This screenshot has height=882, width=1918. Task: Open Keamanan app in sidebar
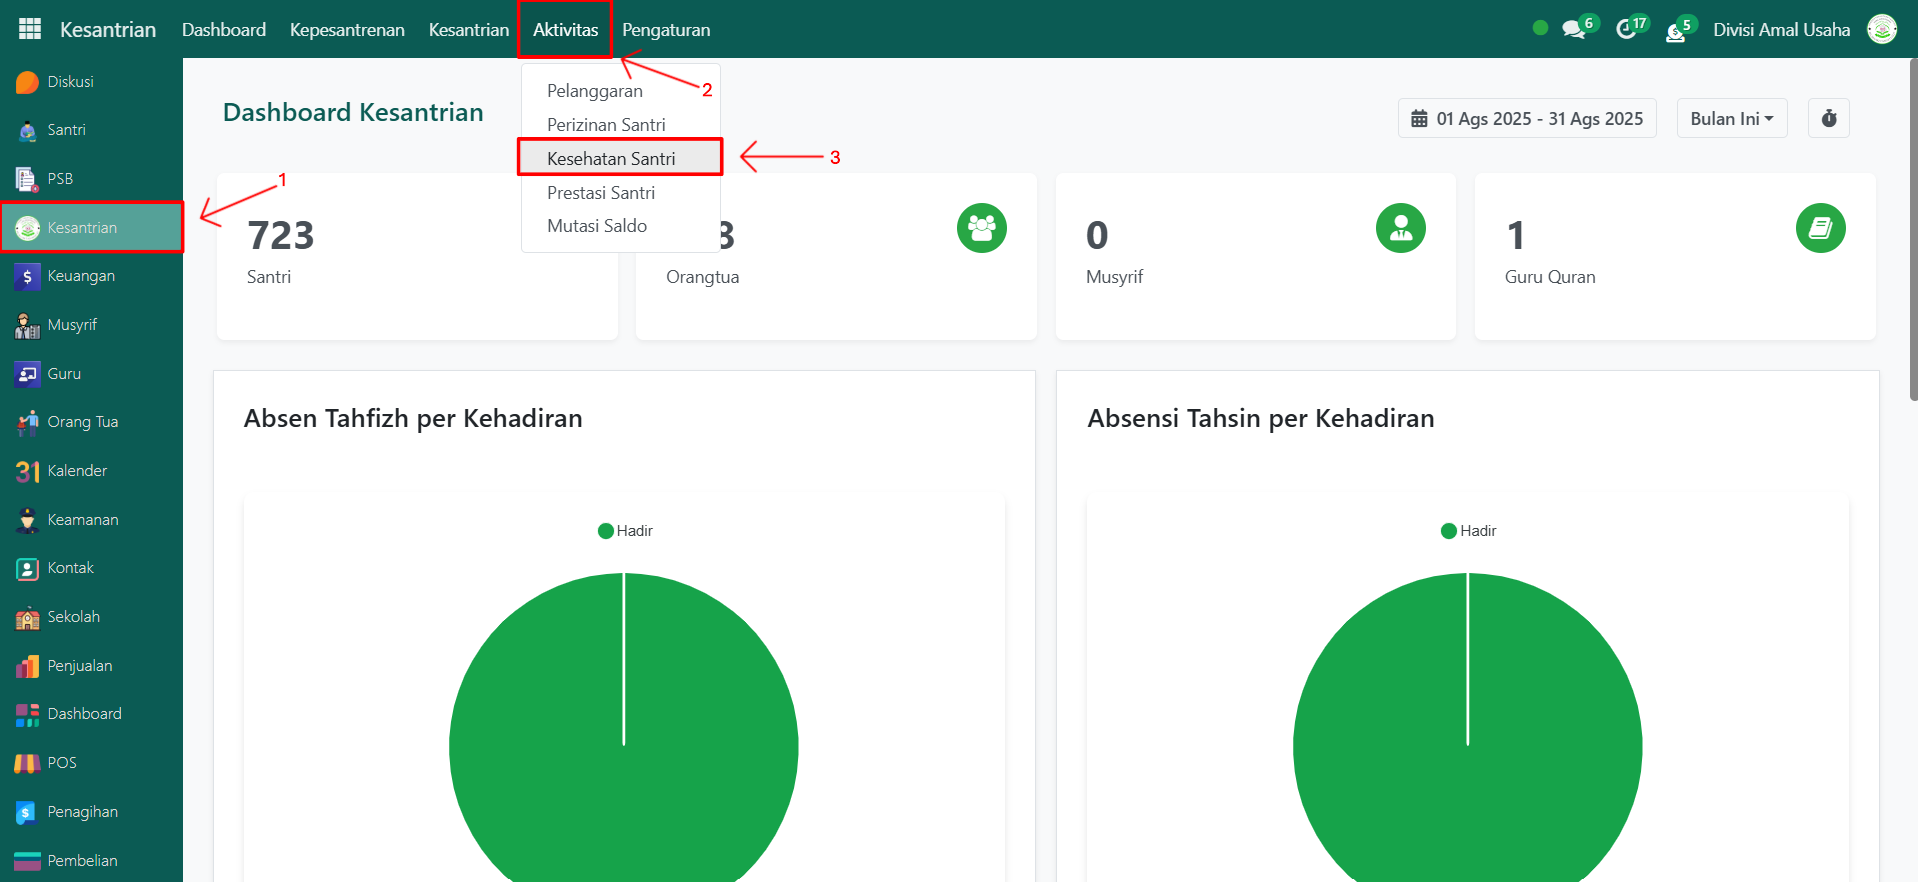82,520
